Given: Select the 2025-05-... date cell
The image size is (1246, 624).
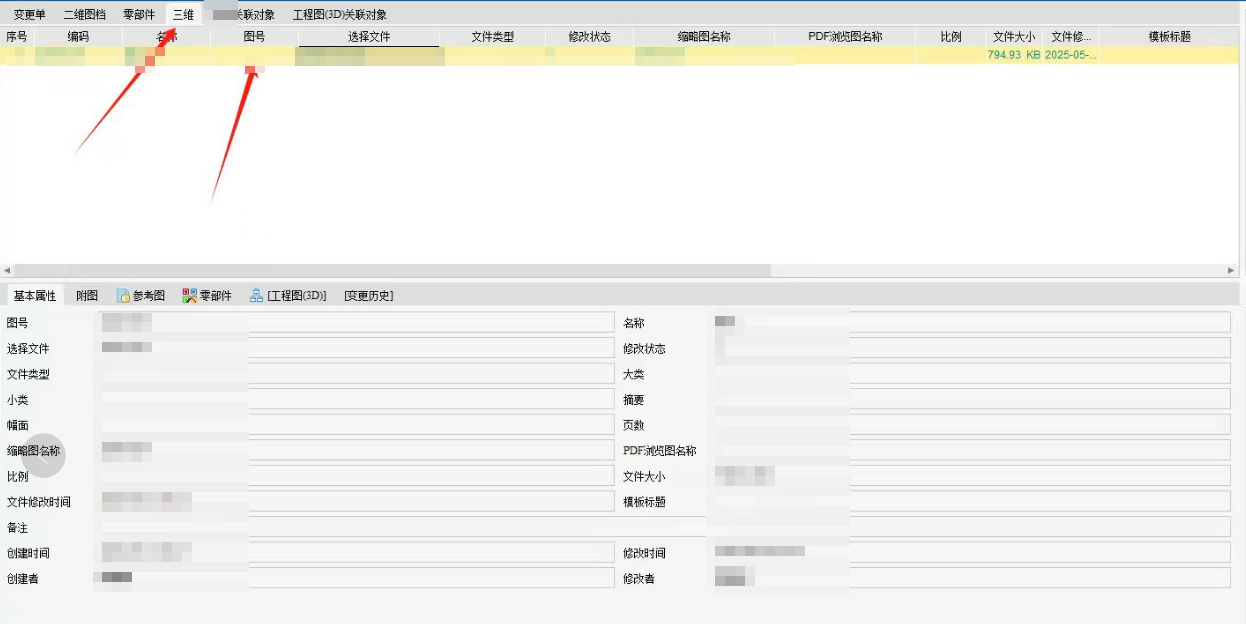Looking at the screenshot, I should (1071, 55).
